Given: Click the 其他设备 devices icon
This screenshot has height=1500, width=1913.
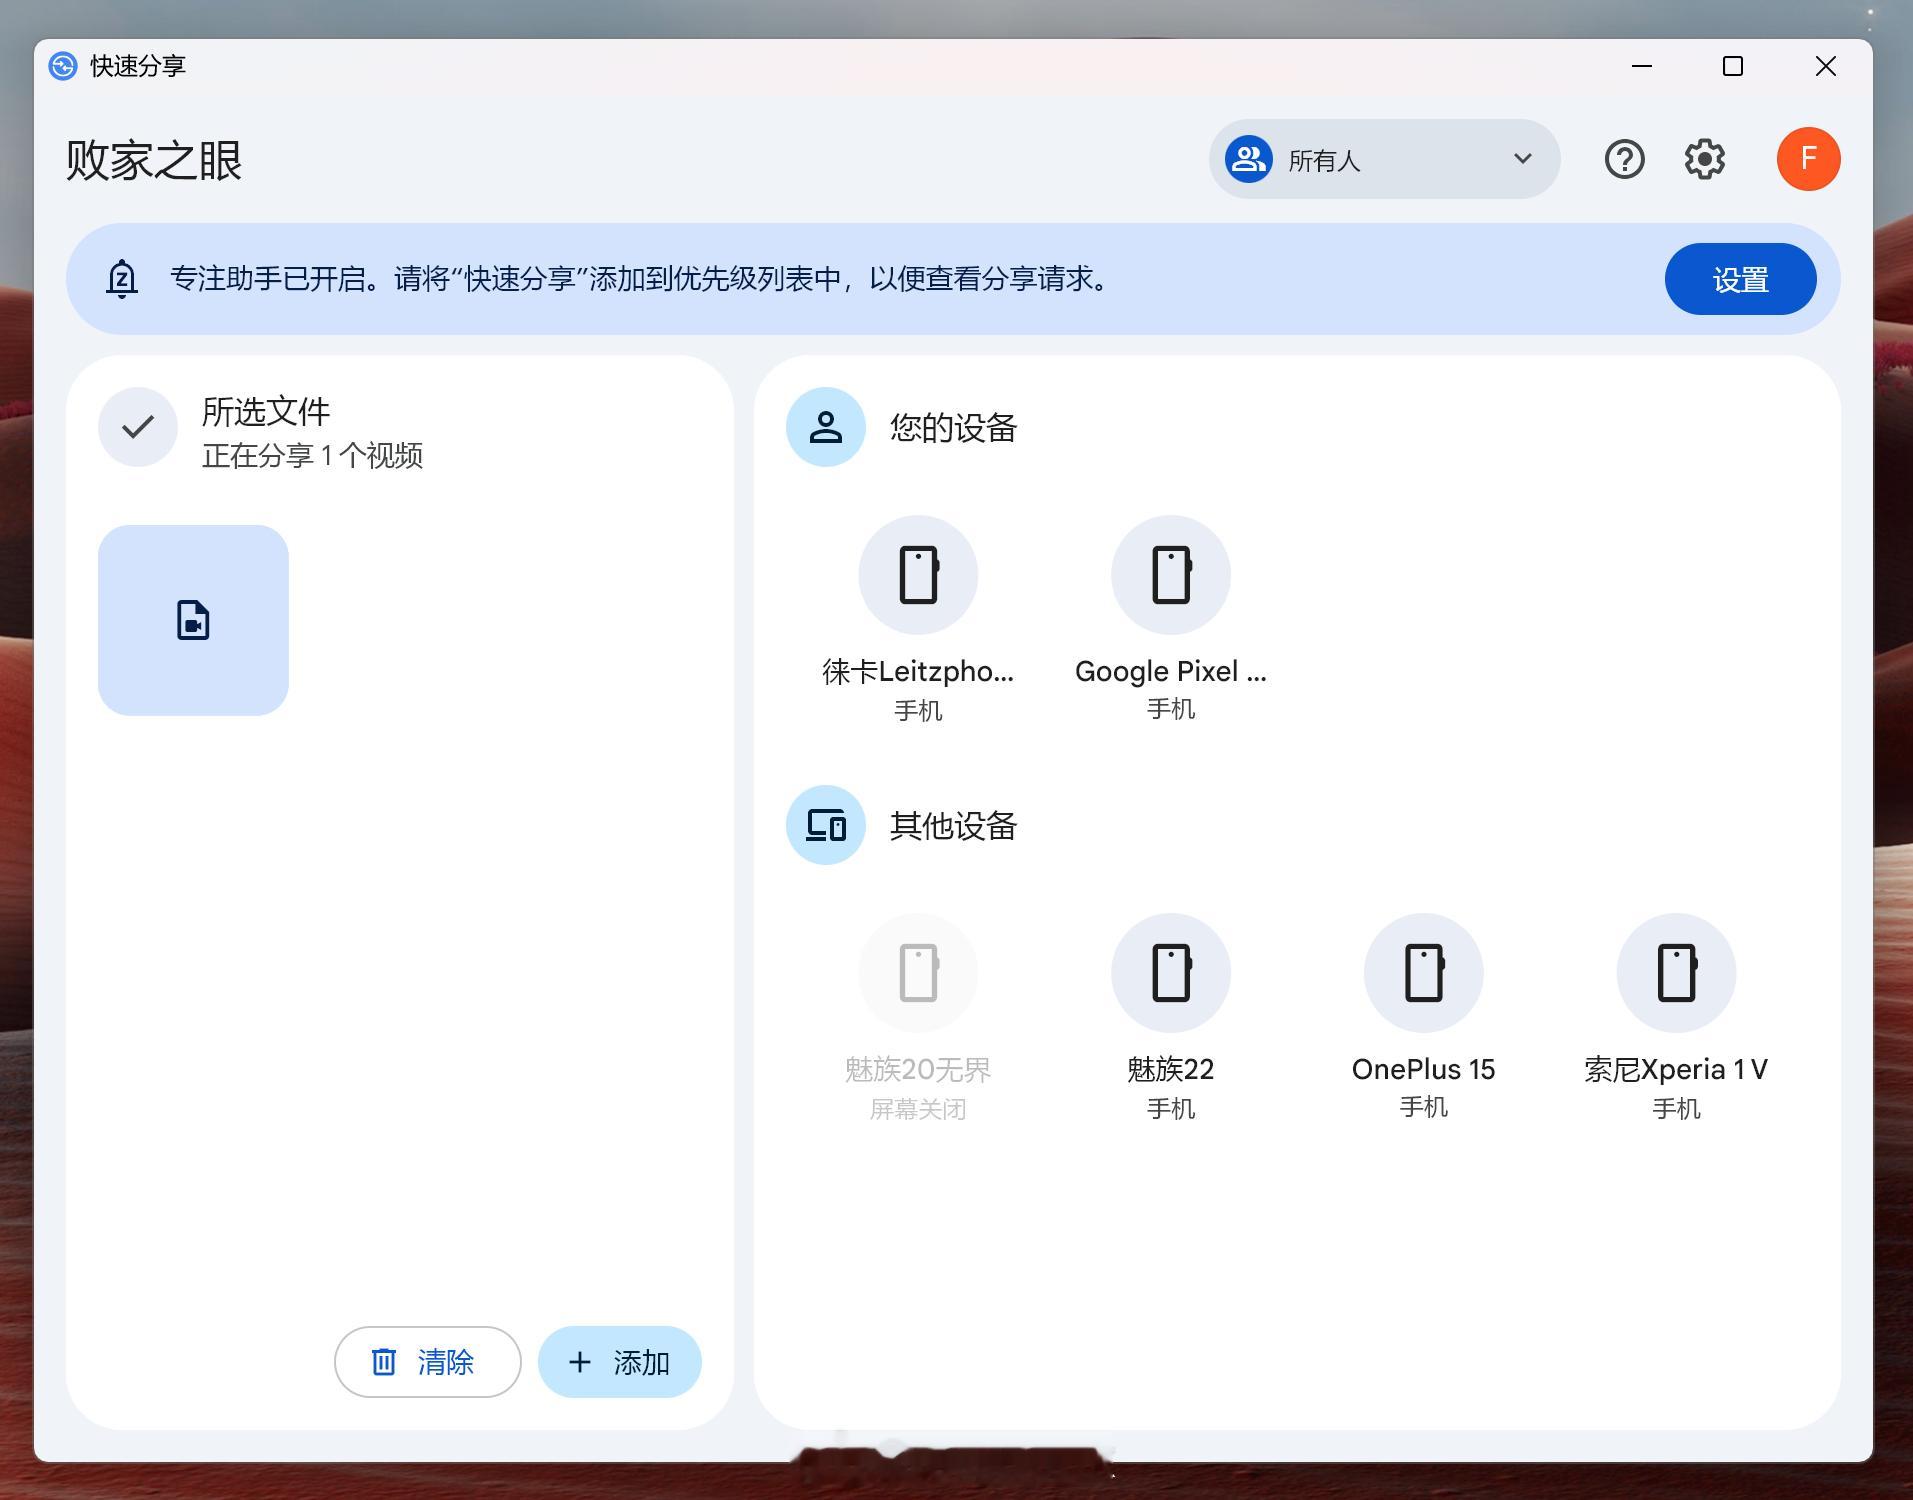Looking at the screenshot, I should tap(825, 825).
